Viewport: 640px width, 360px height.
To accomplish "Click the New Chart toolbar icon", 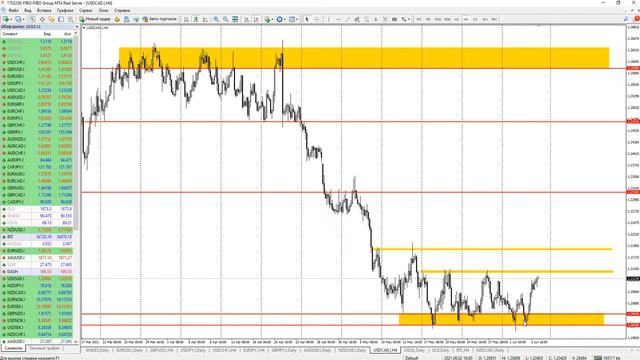I will (x=6, y=19).
